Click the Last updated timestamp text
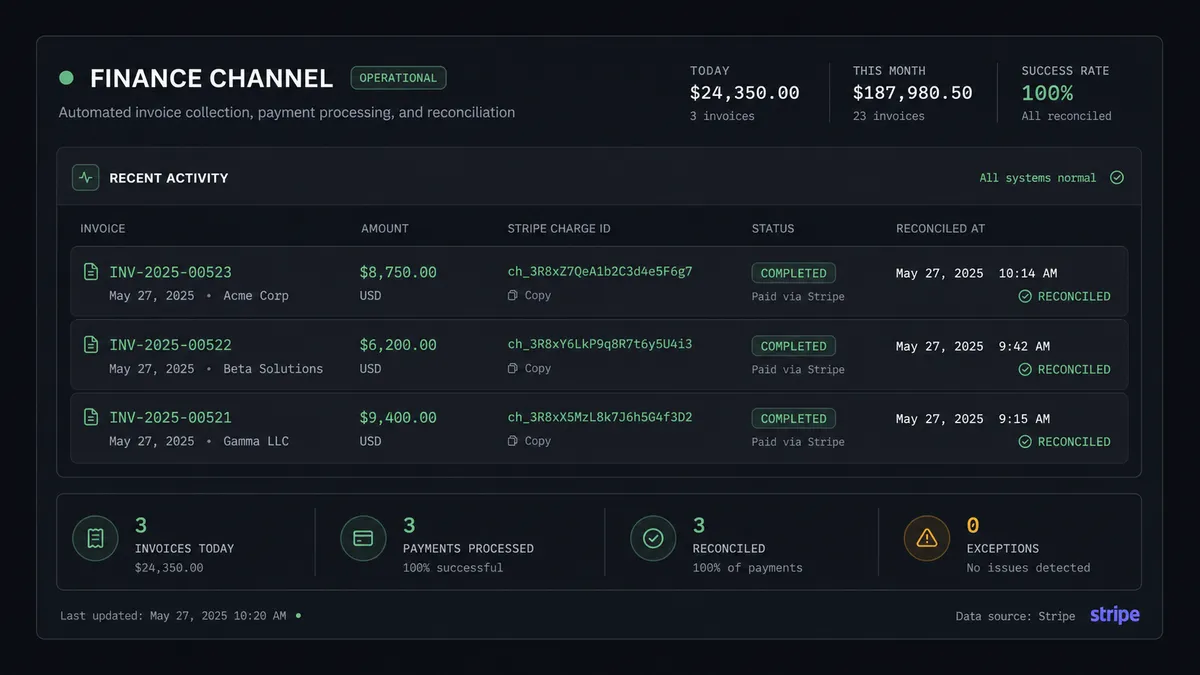Image resolution: width=1200 pixels, height=675 pixels. coord(173,616)
